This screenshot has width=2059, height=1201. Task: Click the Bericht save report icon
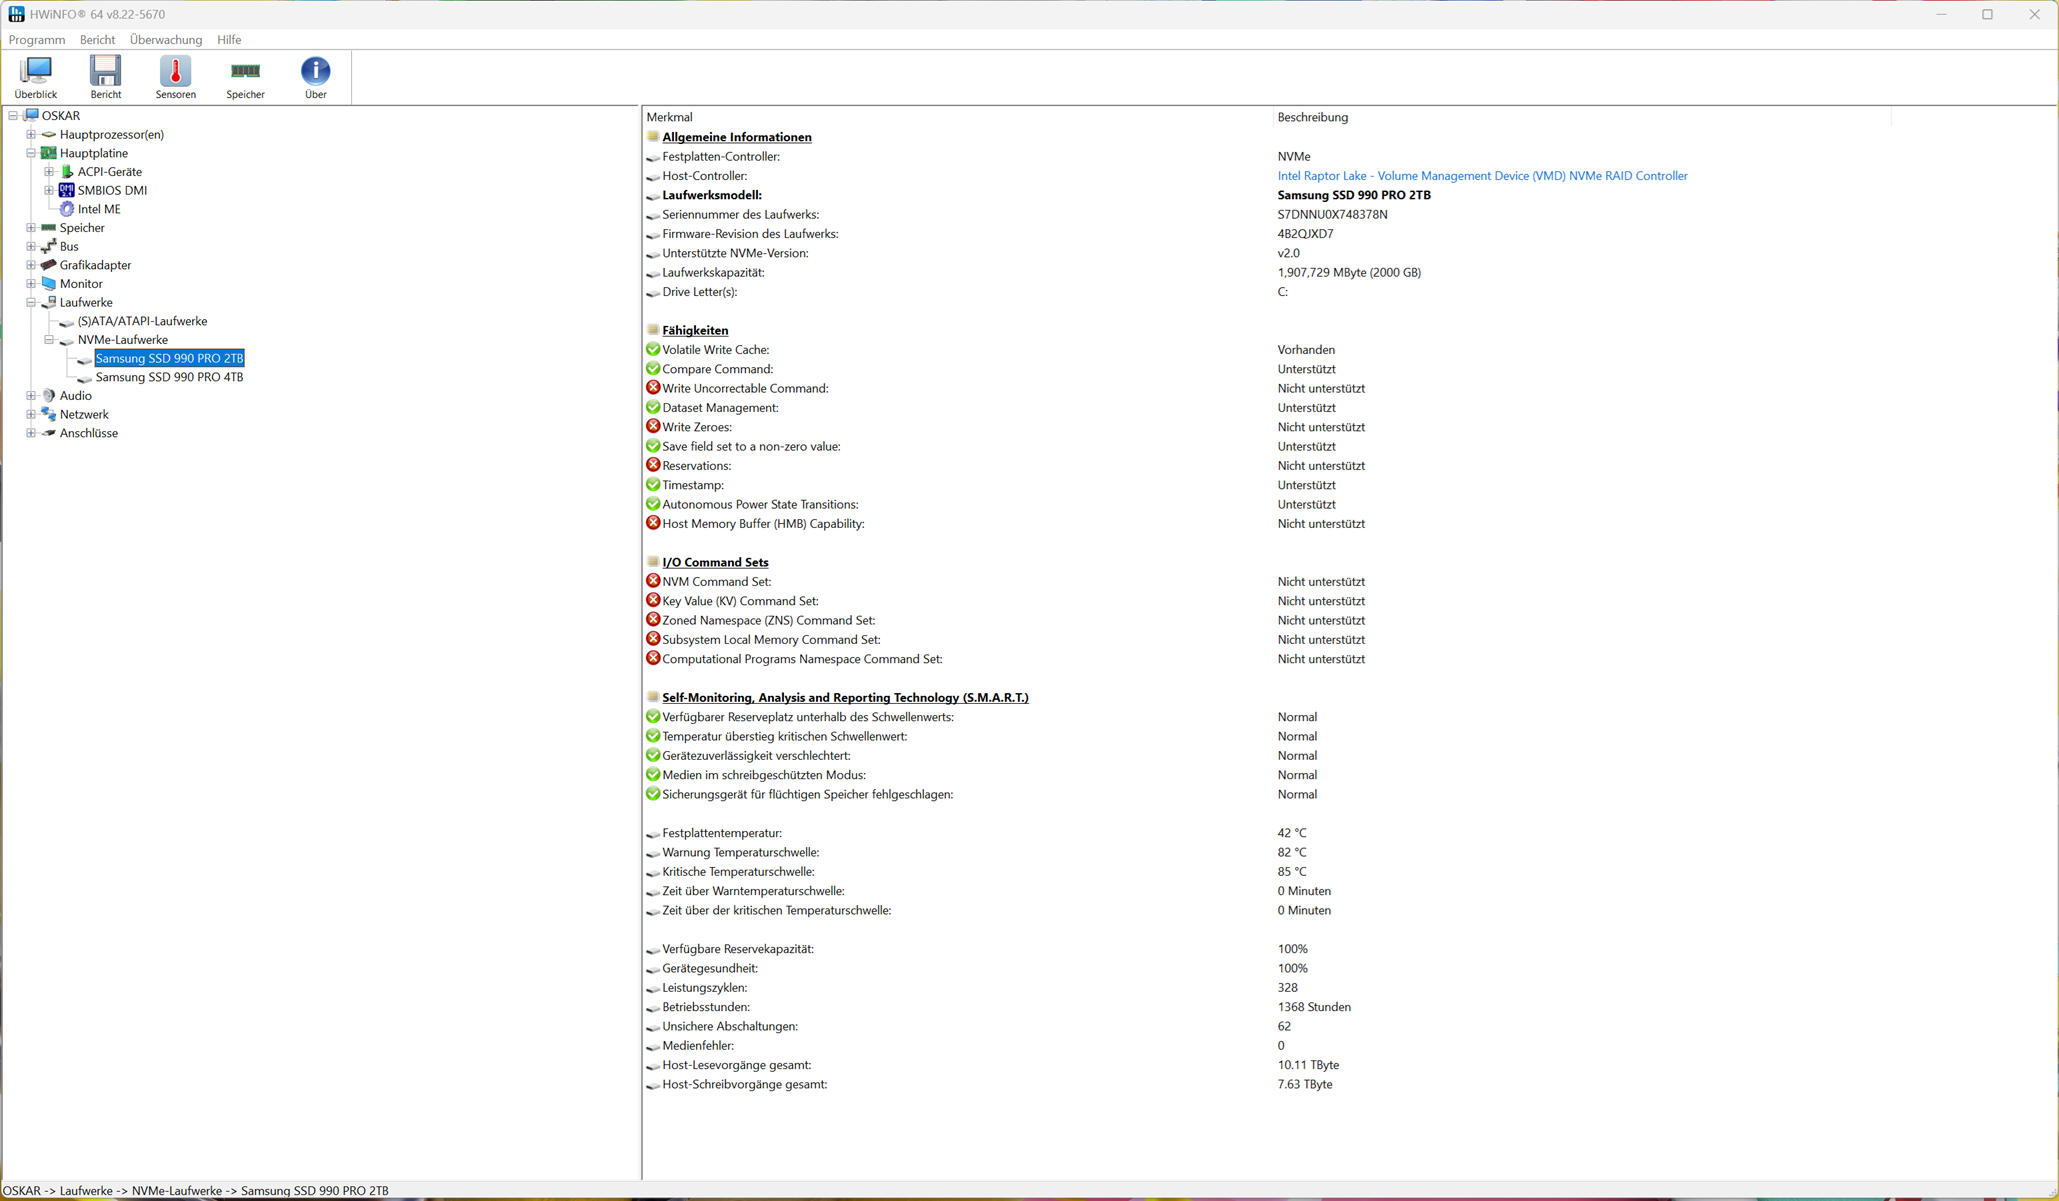(x=106, y=77)
